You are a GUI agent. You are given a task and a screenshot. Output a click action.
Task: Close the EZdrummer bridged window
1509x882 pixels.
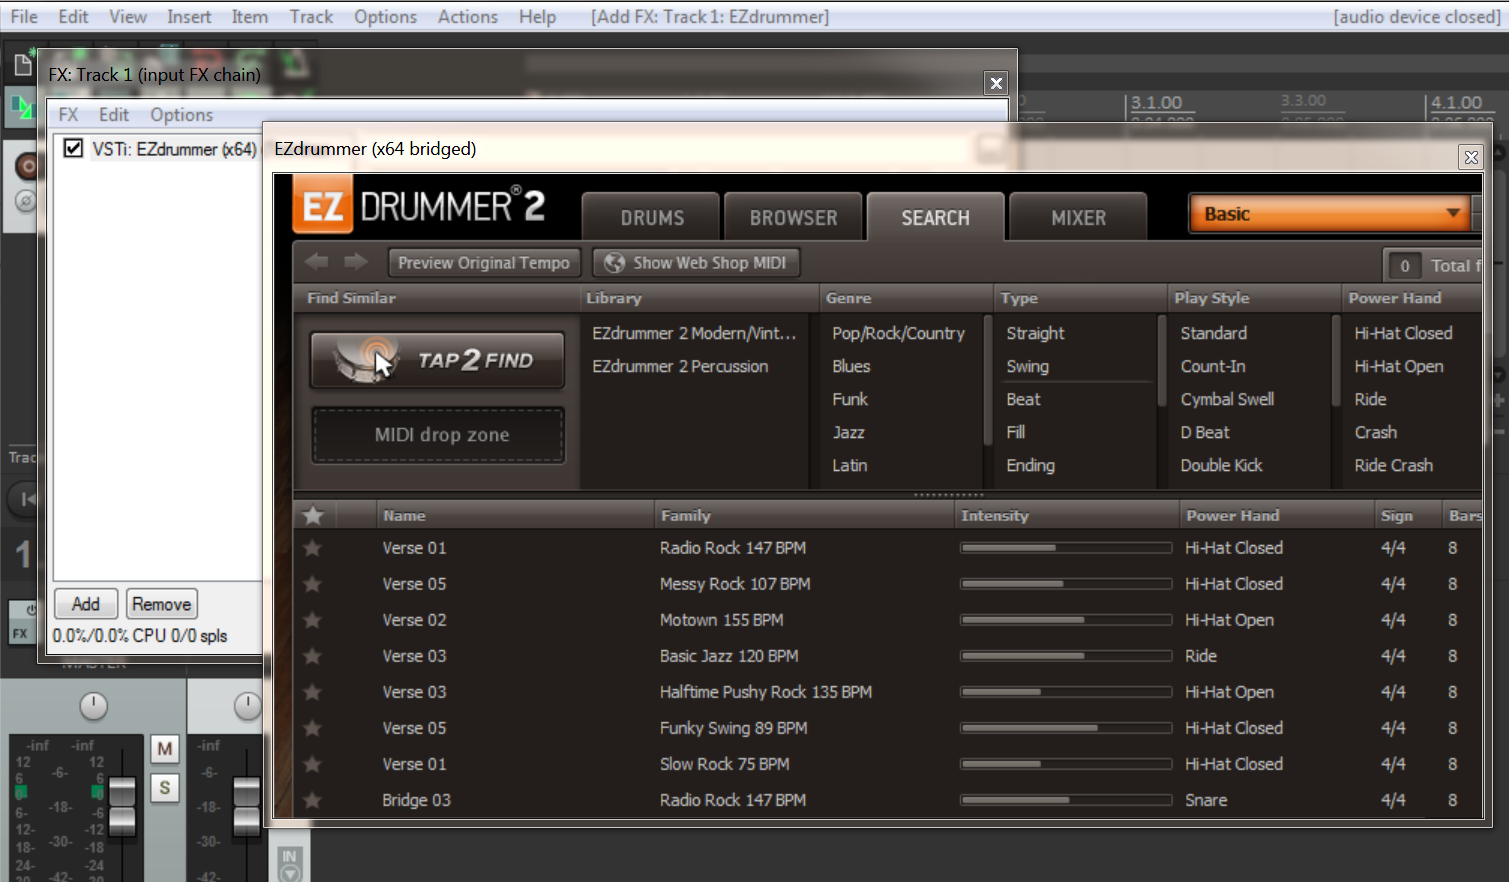1470,157
